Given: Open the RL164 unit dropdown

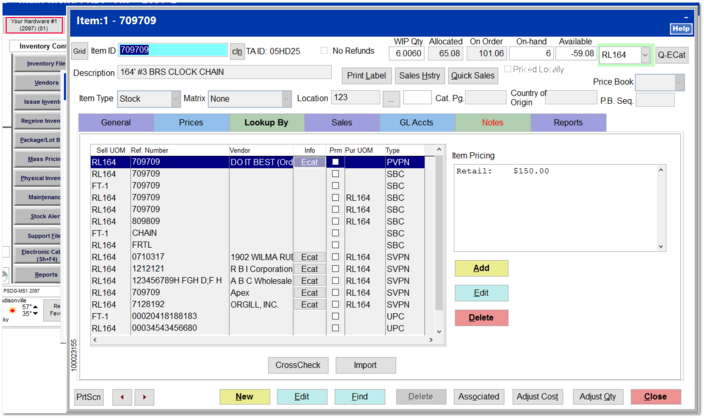Looking at the screenshot, I should (x=645, y=55).
